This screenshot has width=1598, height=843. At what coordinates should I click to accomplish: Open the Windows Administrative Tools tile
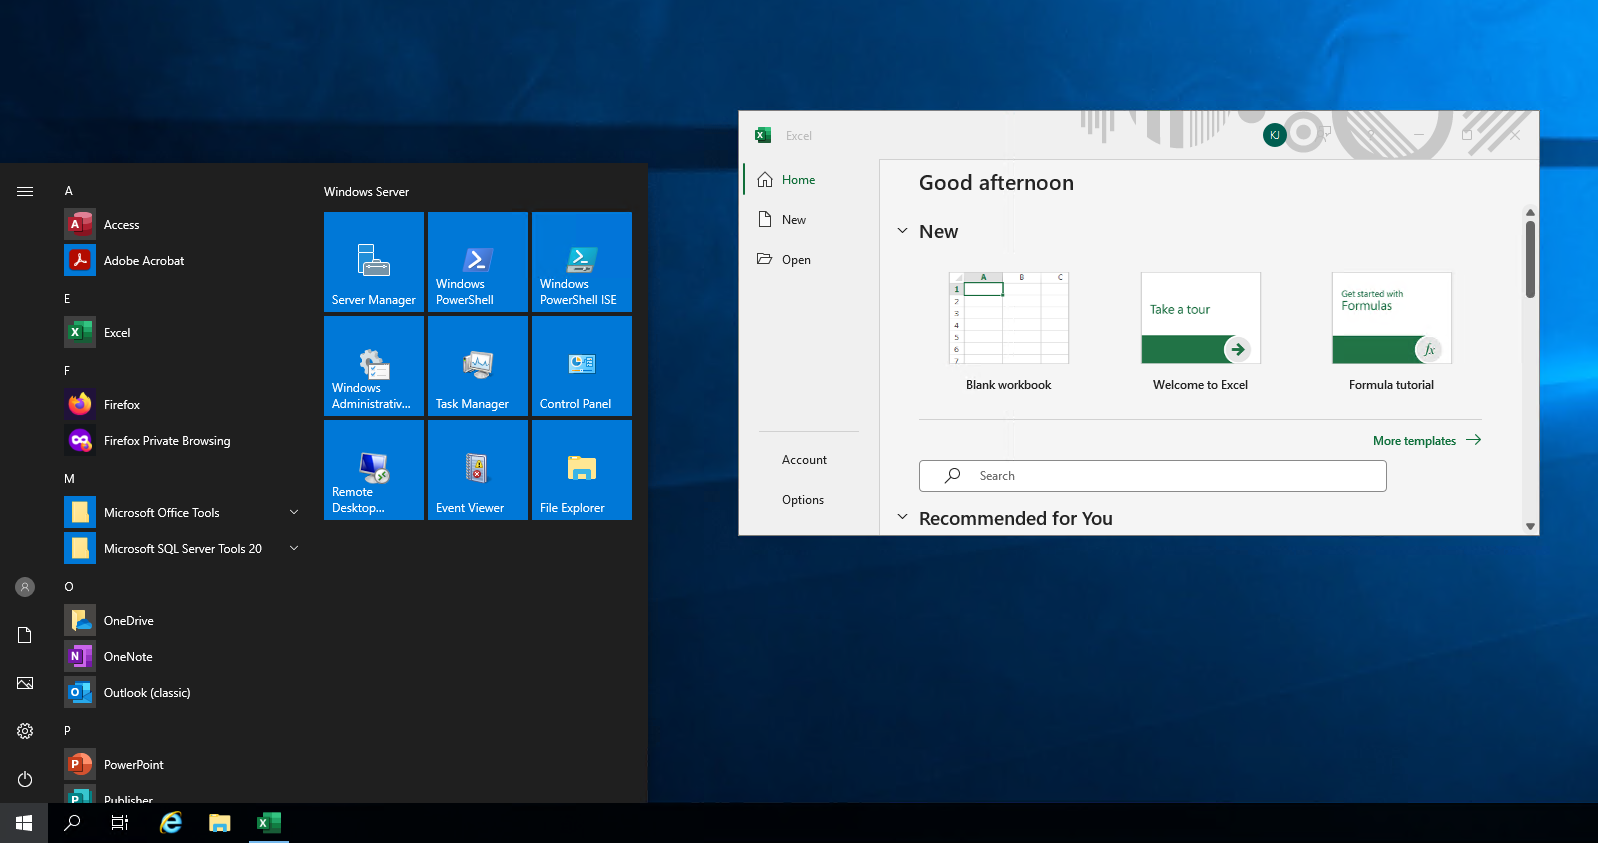[374, 366]
